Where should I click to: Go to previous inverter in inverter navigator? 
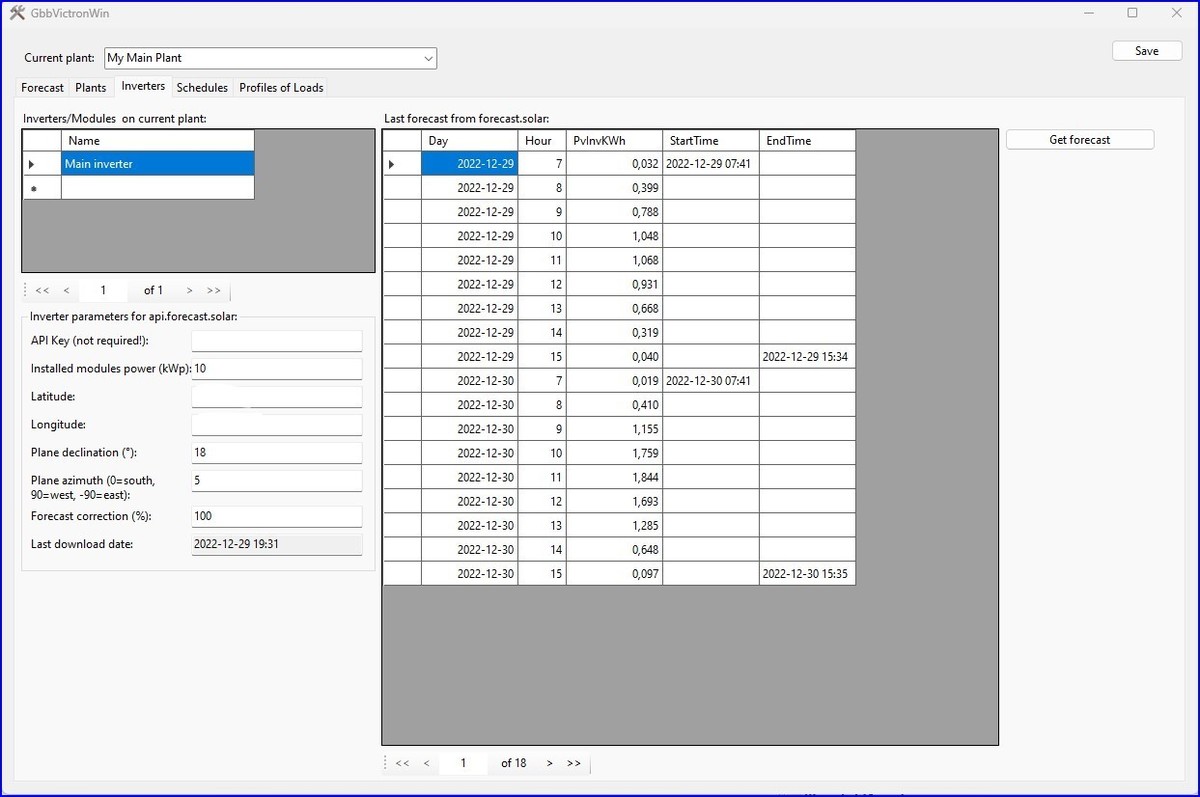point(66,291)
